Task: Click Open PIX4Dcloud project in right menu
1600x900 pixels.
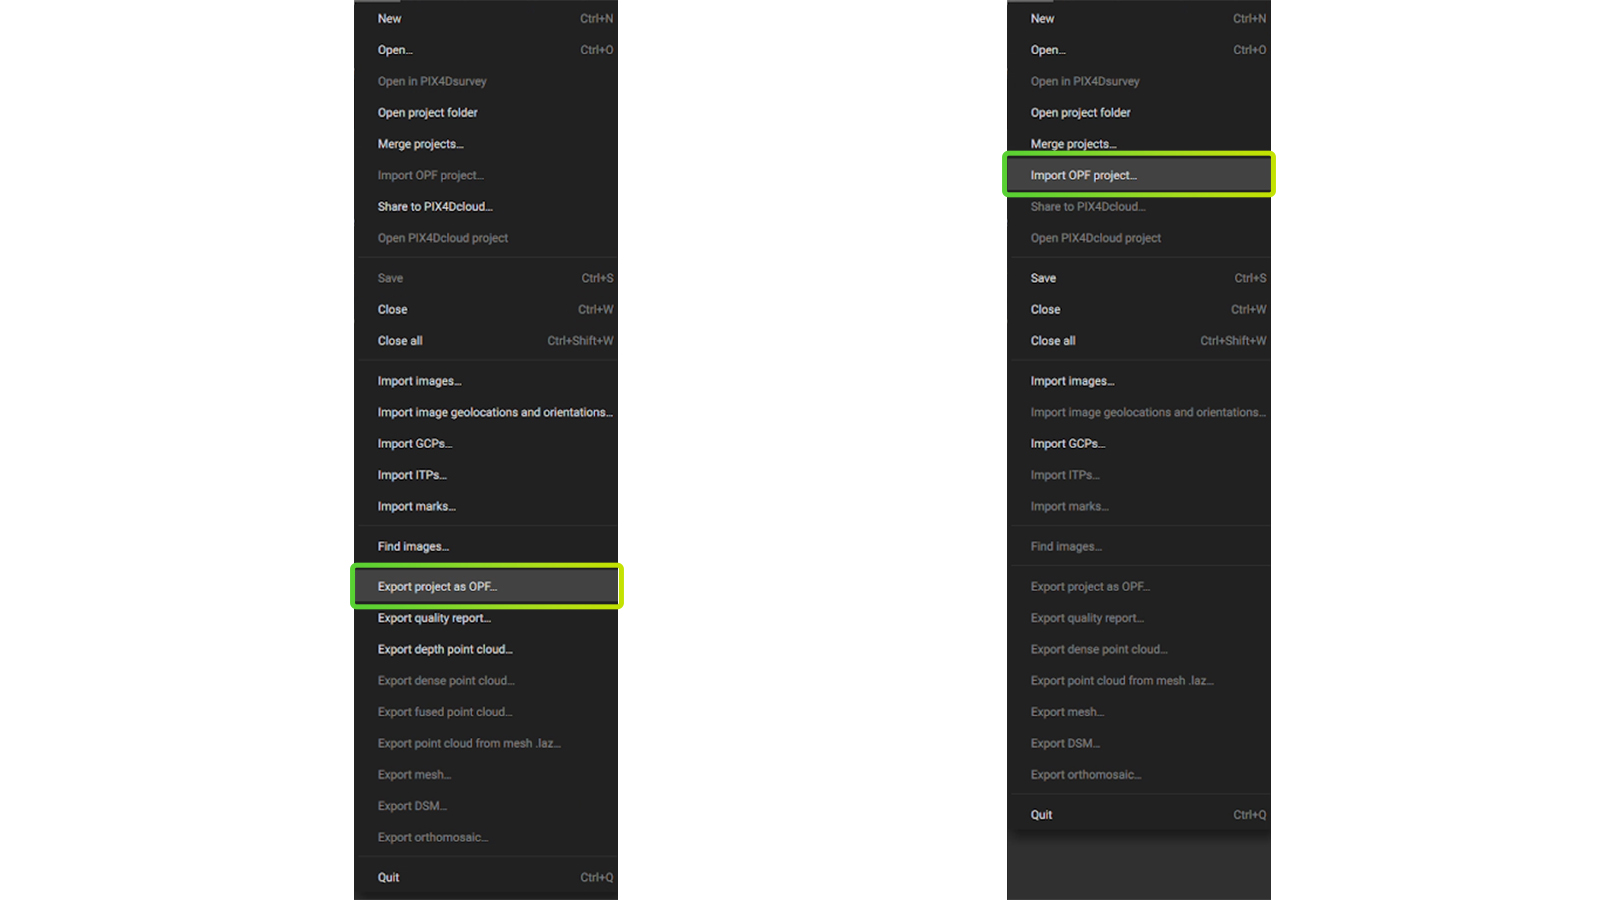Action: (x=1139, y=238)
